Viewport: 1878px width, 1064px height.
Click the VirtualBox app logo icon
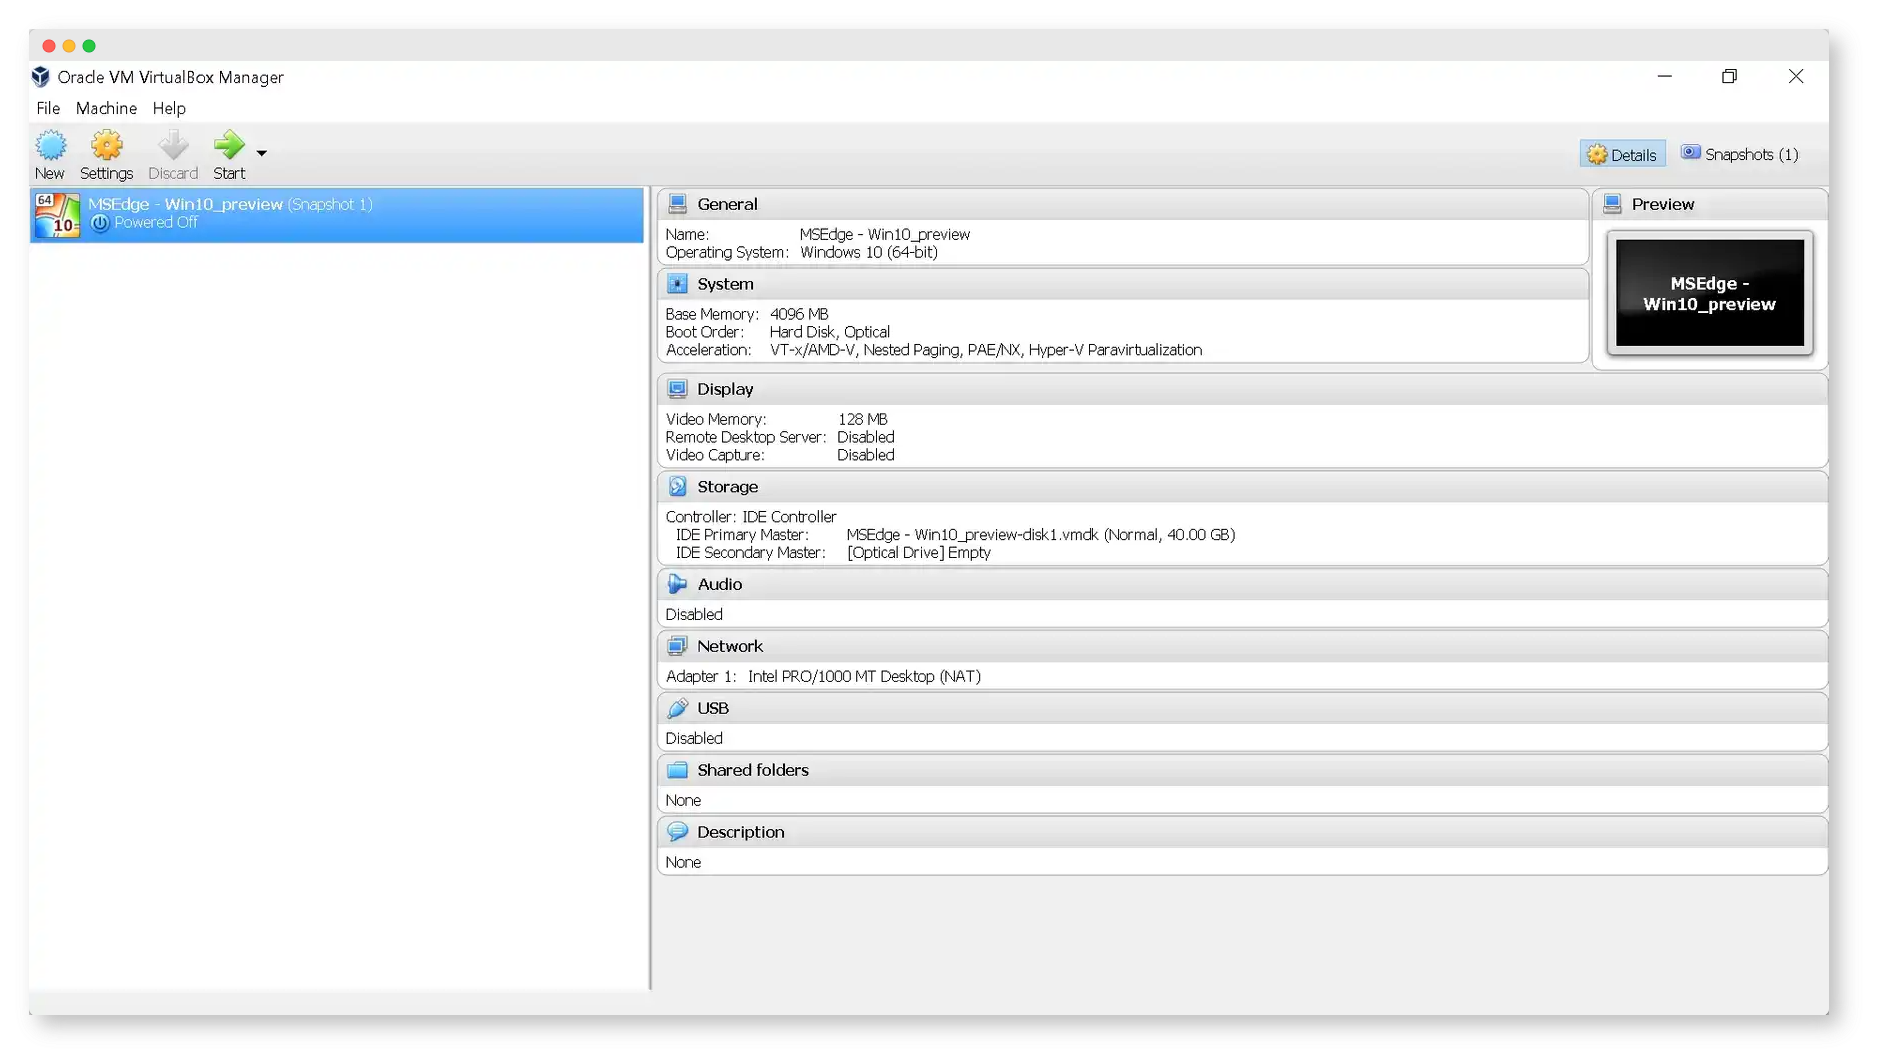point(41,77)
